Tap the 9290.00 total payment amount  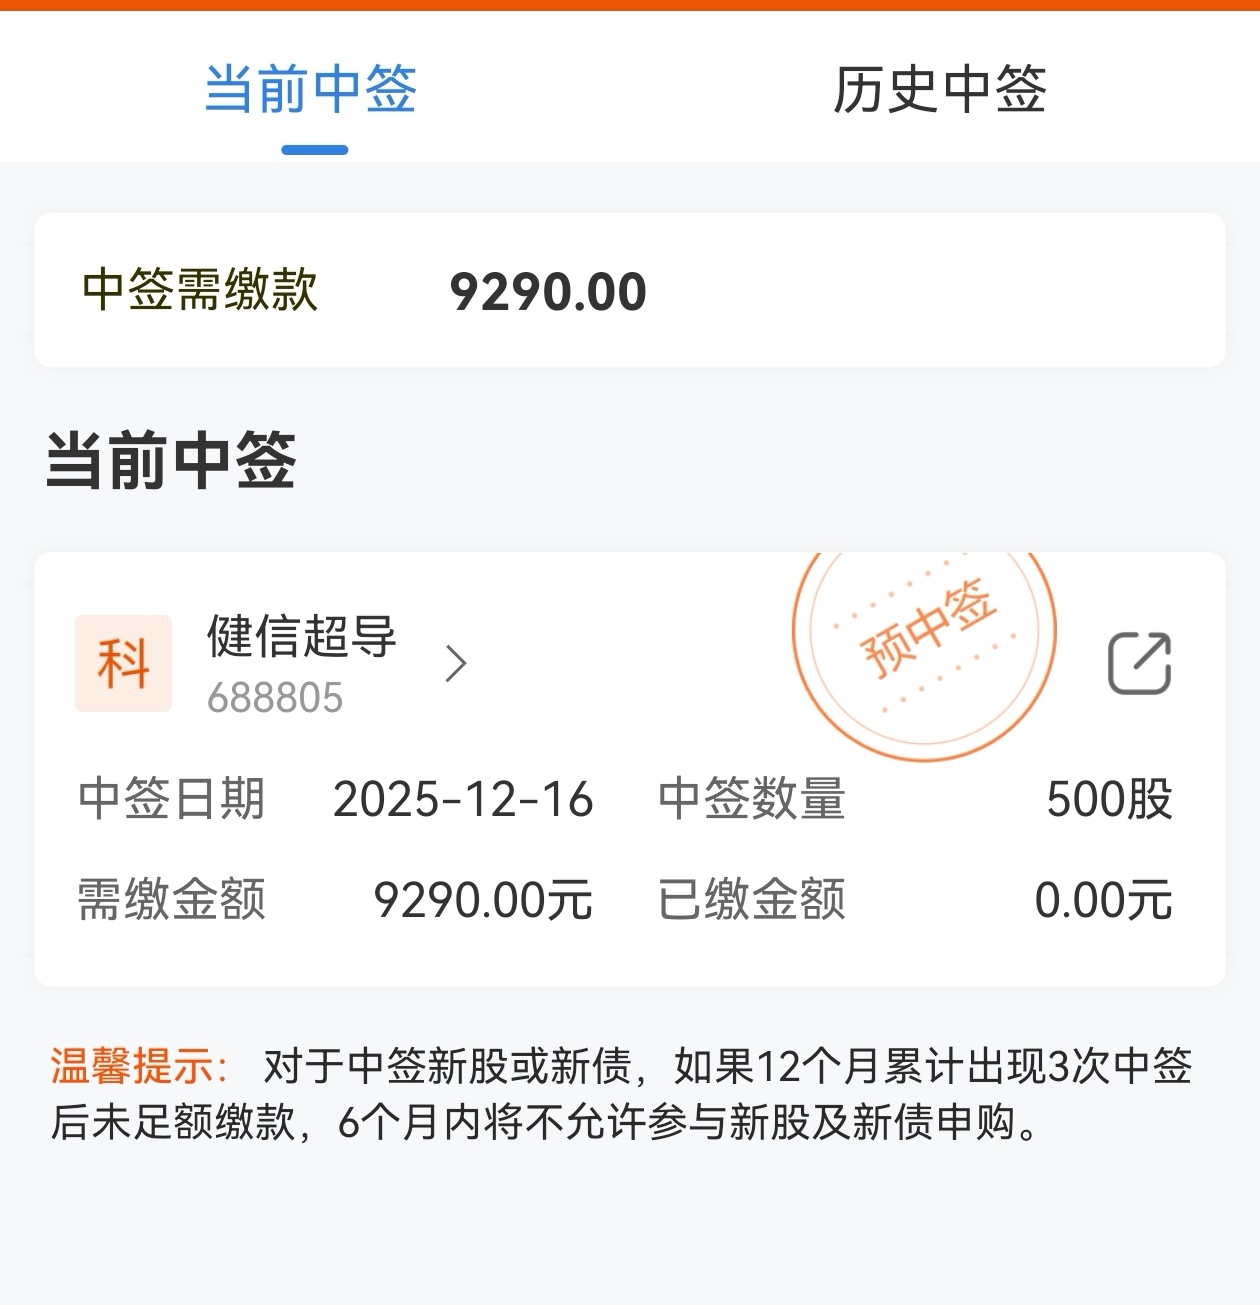(x=548, y=292)
